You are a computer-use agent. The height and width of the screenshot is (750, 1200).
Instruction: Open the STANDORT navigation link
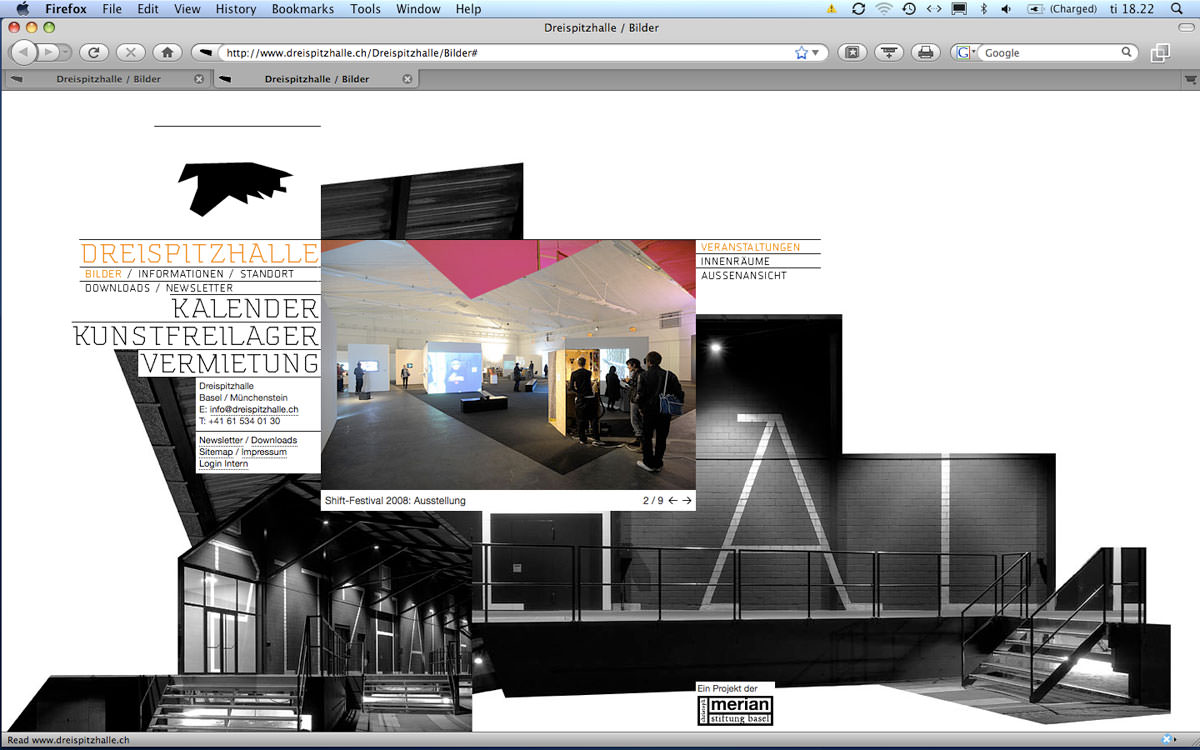coord(267,274)
